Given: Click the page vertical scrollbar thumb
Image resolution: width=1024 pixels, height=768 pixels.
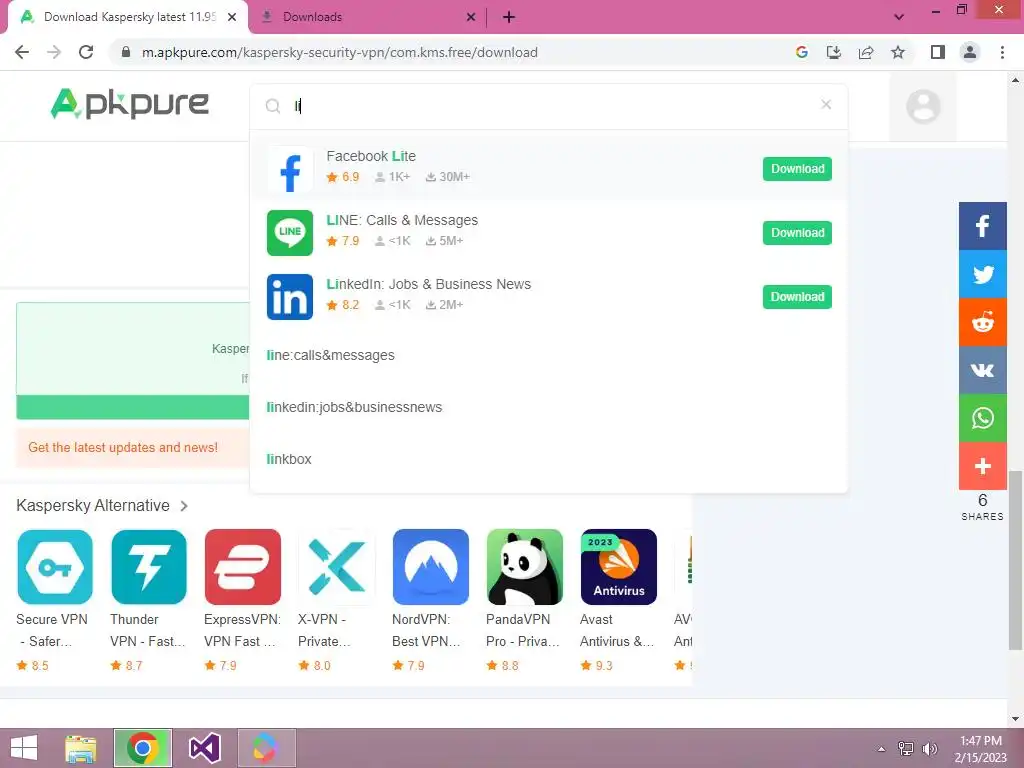Looking at the screenshot, I should 1015,560.
